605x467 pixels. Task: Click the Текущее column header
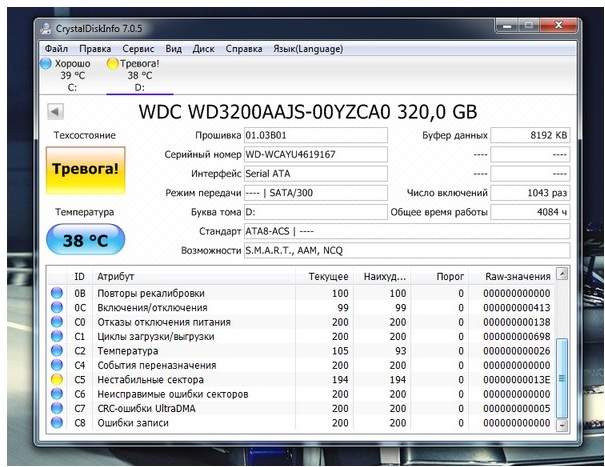coord(324,276)
